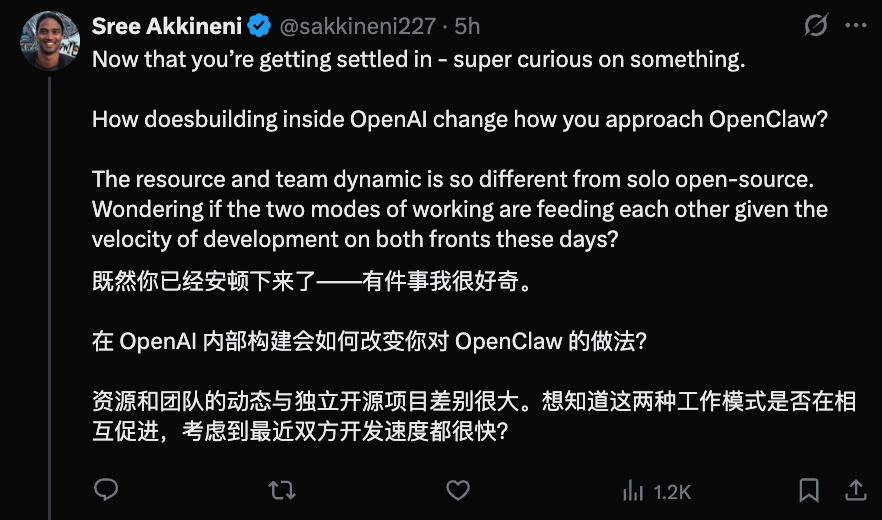
Task: Click the 'resource and team dynamic' paragraph
Action: pos(460,210)
